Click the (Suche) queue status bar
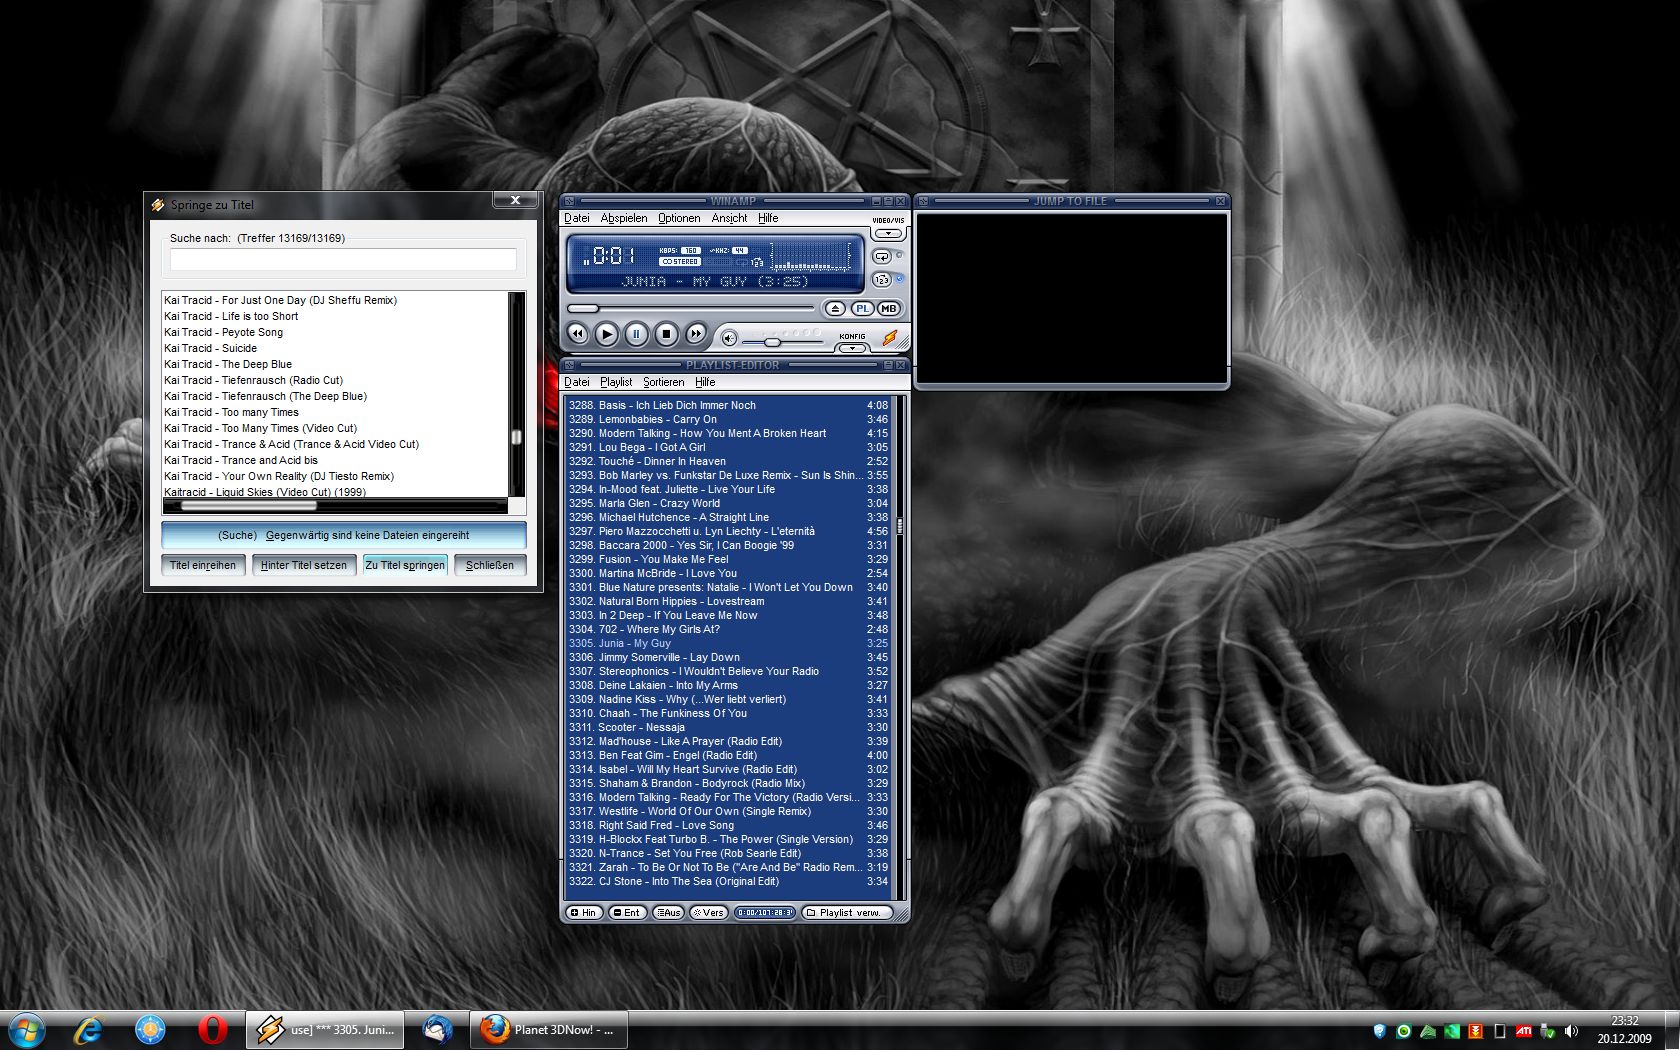 (x=343, y=535)
